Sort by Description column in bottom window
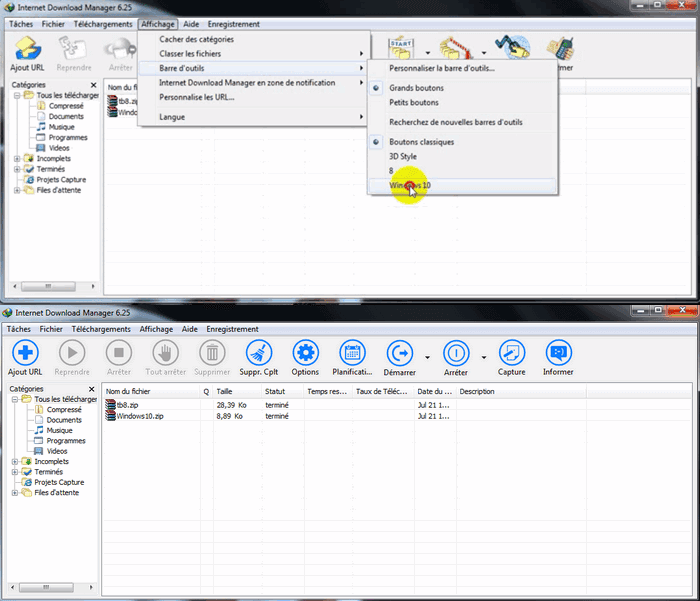 coord(521,392)
